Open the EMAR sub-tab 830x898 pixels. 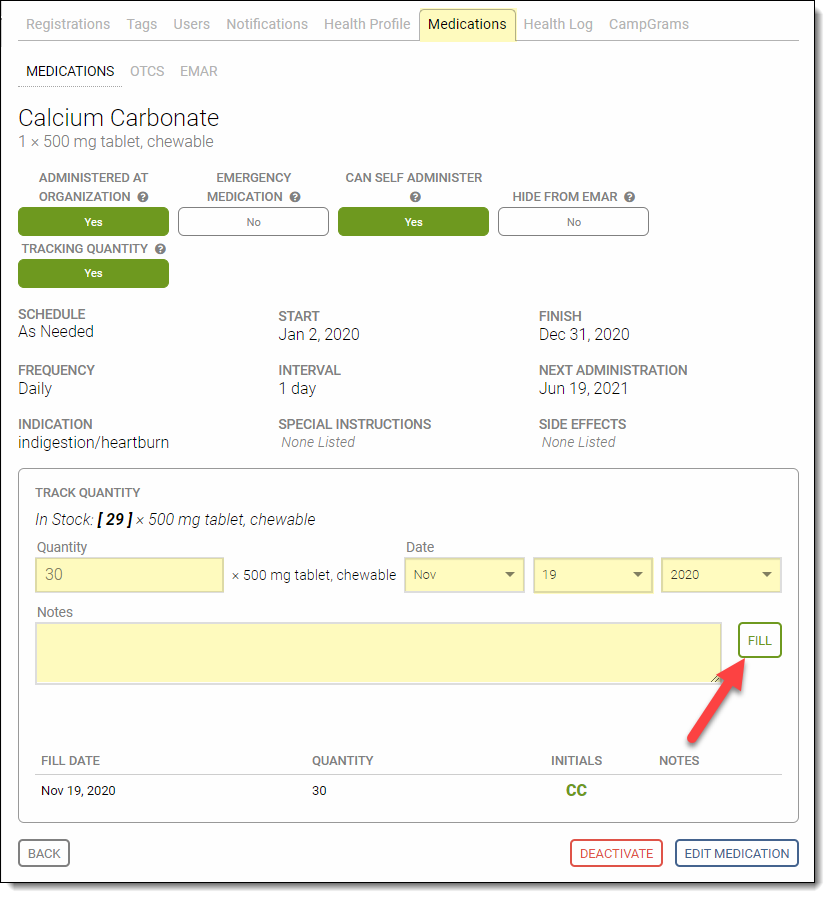(x=198, y=71)
